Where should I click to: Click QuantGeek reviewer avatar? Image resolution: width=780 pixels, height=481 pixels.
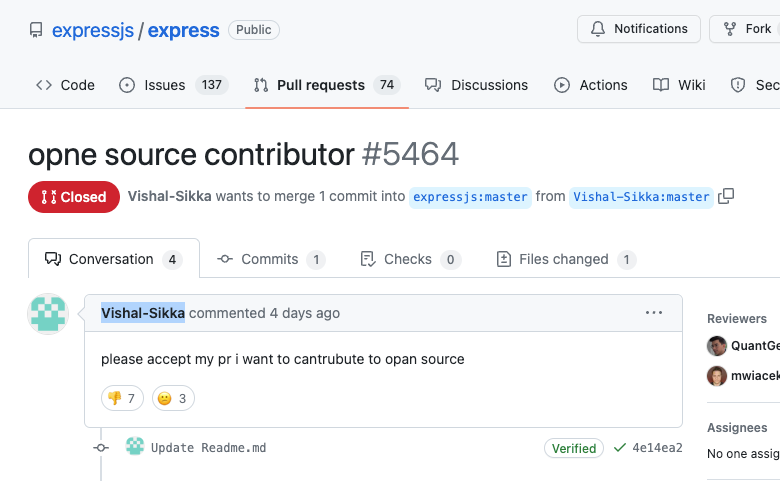[717, 346]
